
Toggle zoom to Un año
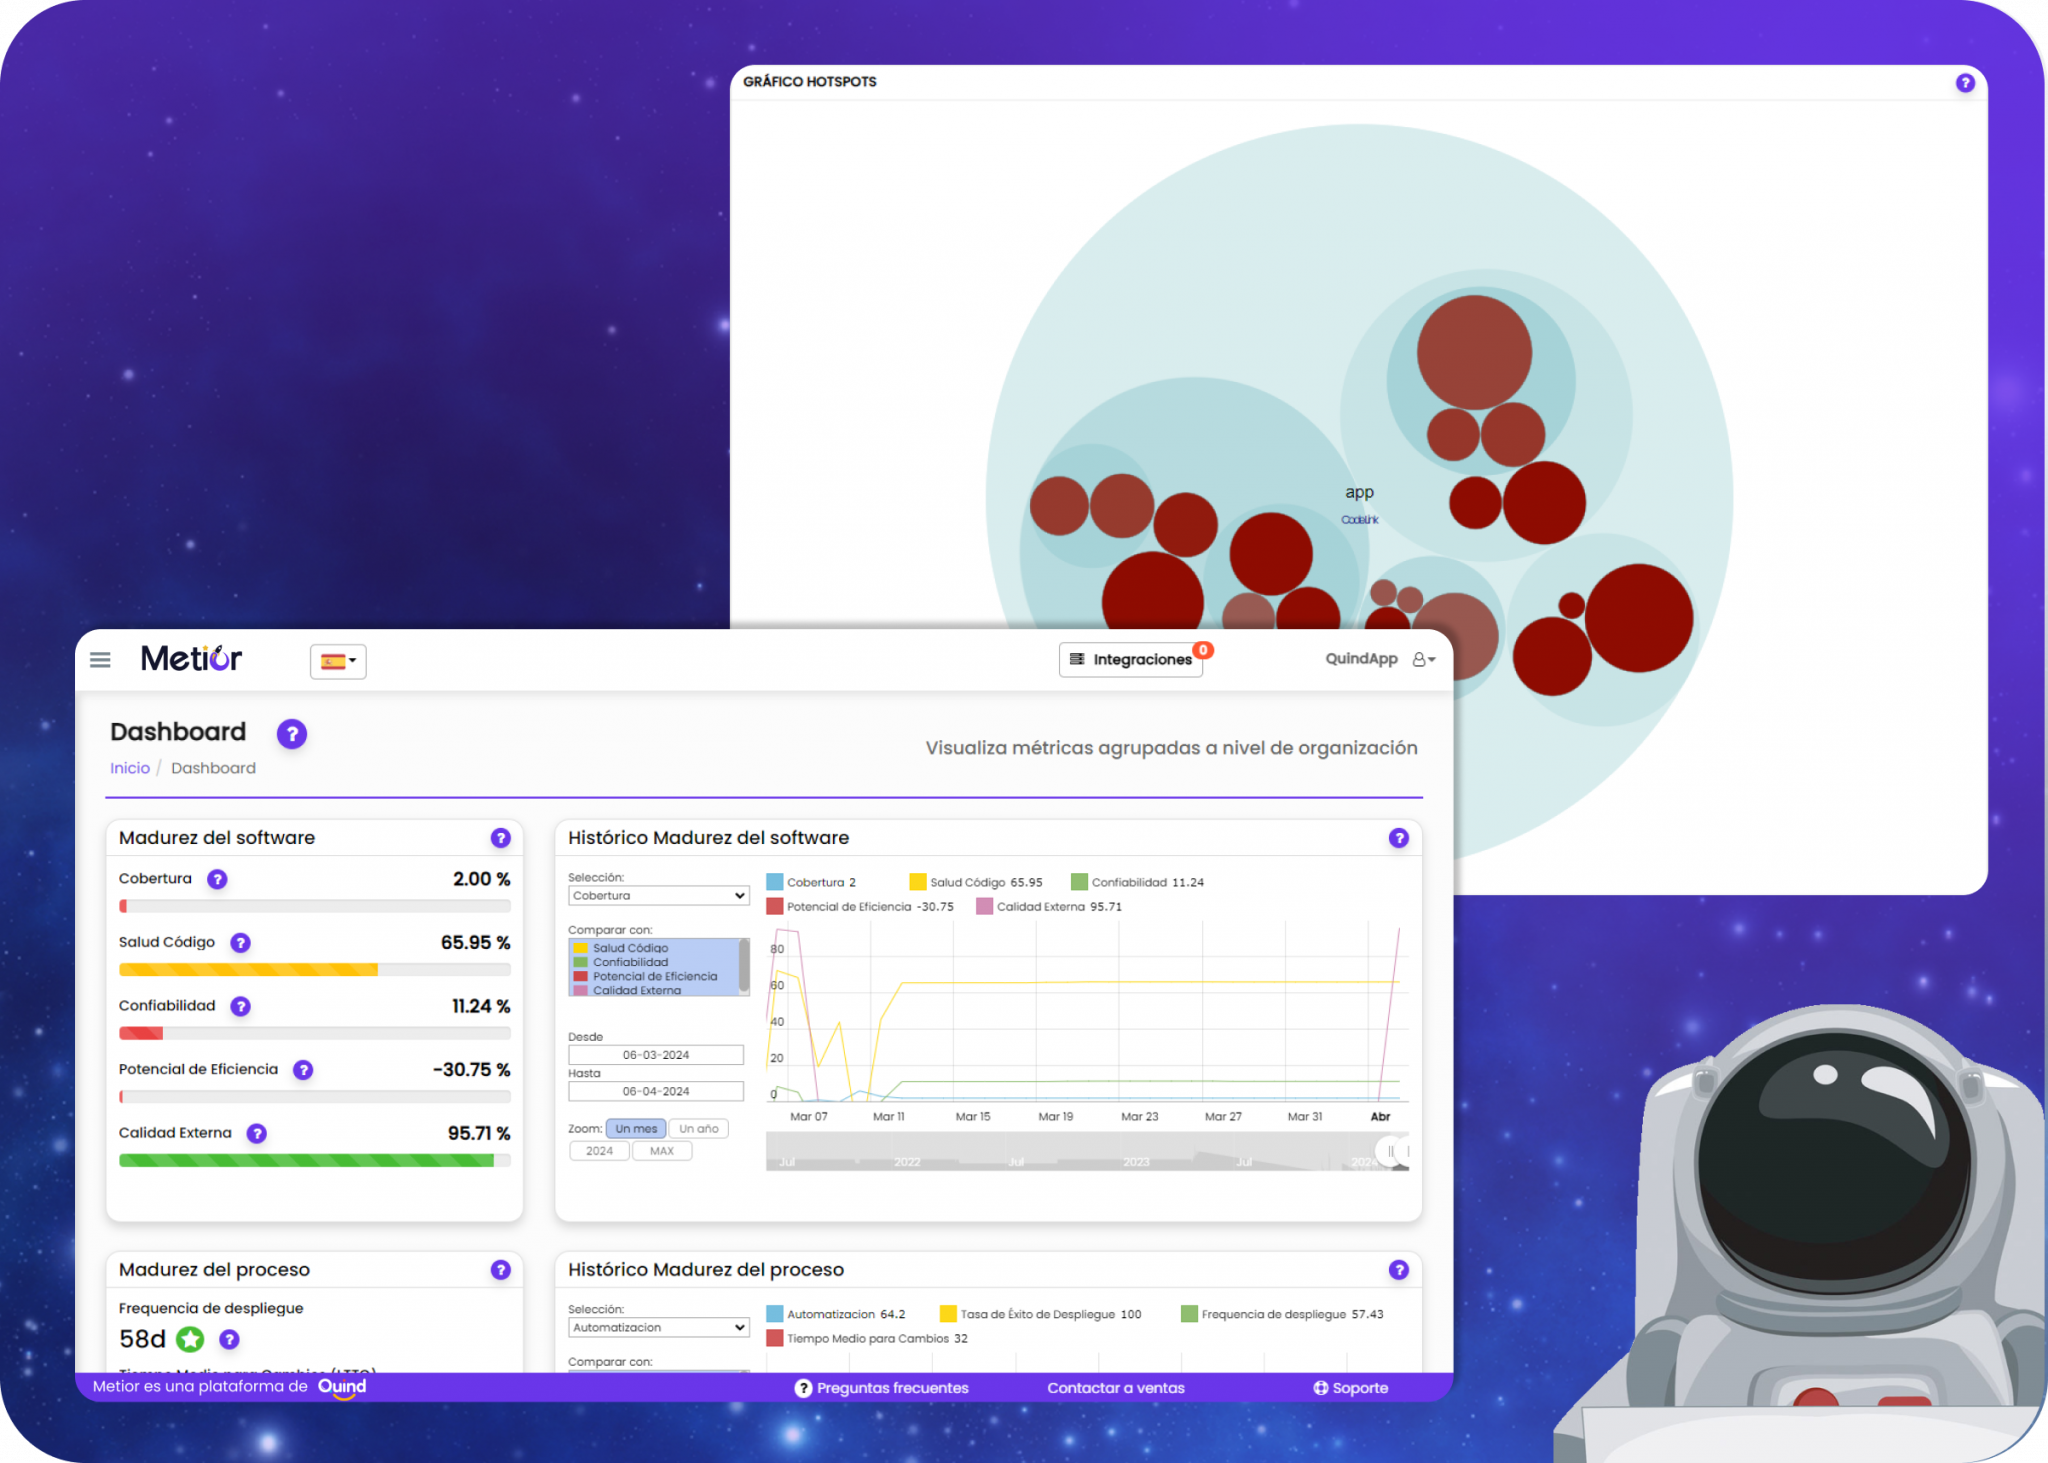[698, 1128]
